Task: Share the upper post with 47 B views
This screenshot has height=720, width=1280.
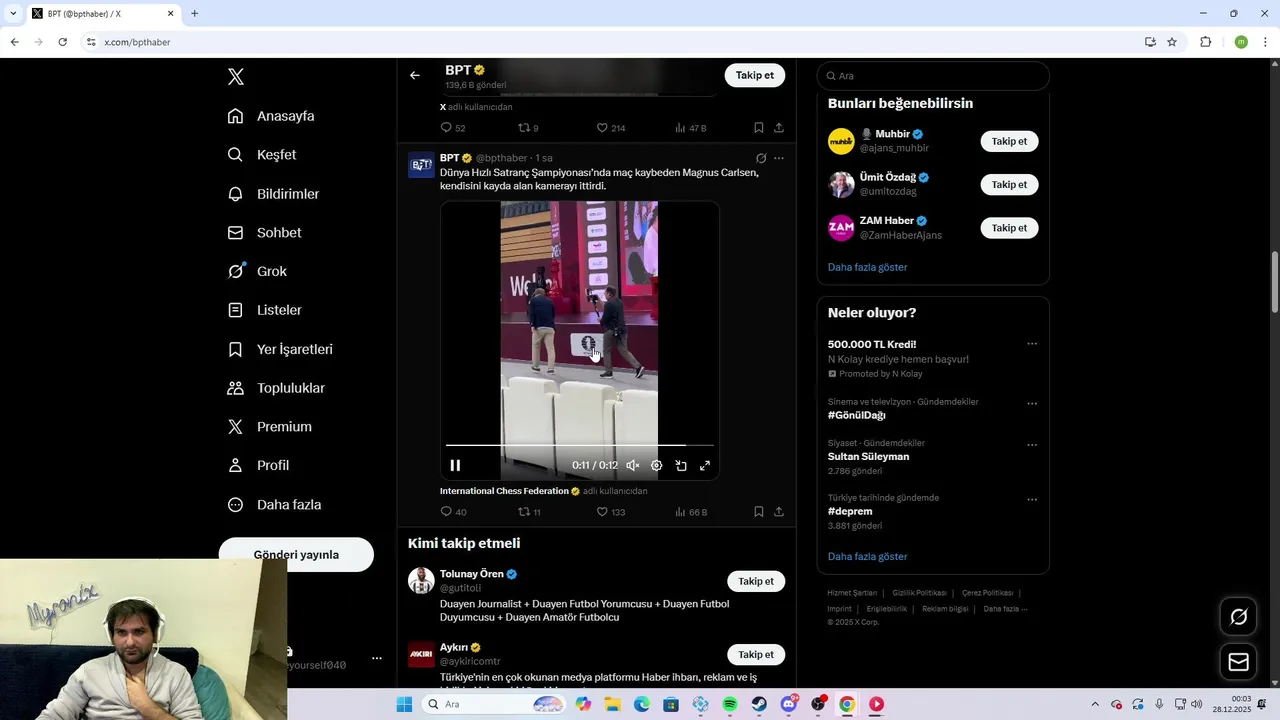Action: click(x=779, y=128)
